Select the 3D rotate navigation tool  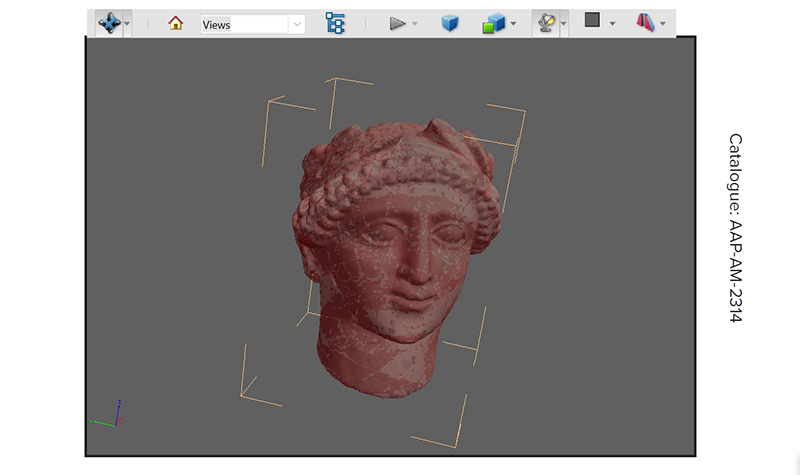109,23
